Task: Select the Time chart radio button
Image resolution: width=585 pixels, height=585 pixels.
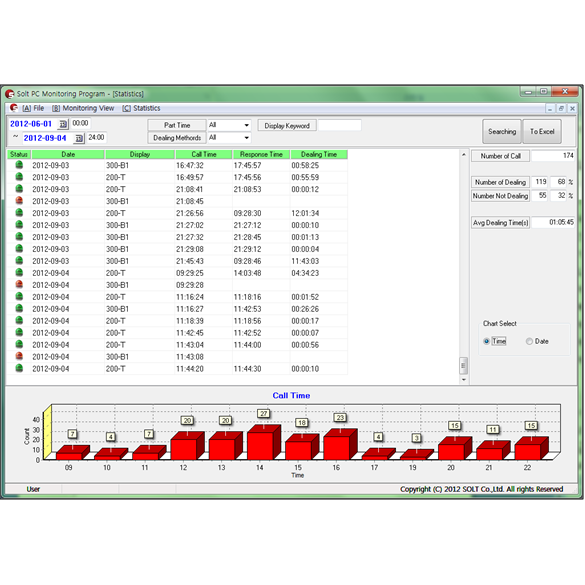Action: (x=486, y=341)
